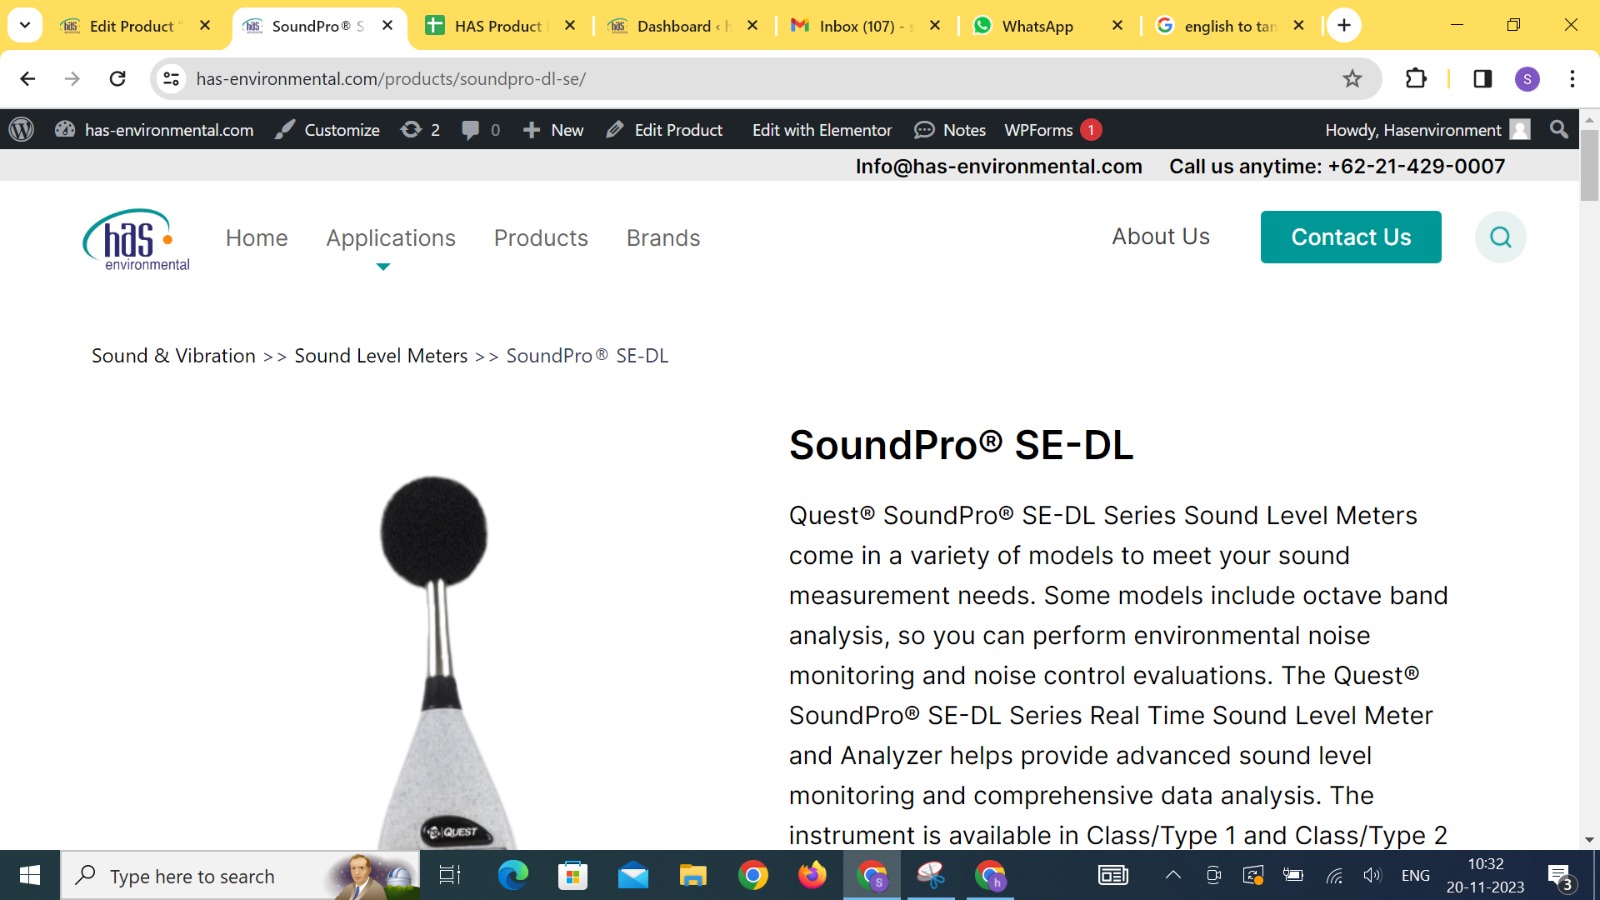Screen dimensions: 1600x900
Task: Open WPForms in the admin bar
Action: (1052, 129)
